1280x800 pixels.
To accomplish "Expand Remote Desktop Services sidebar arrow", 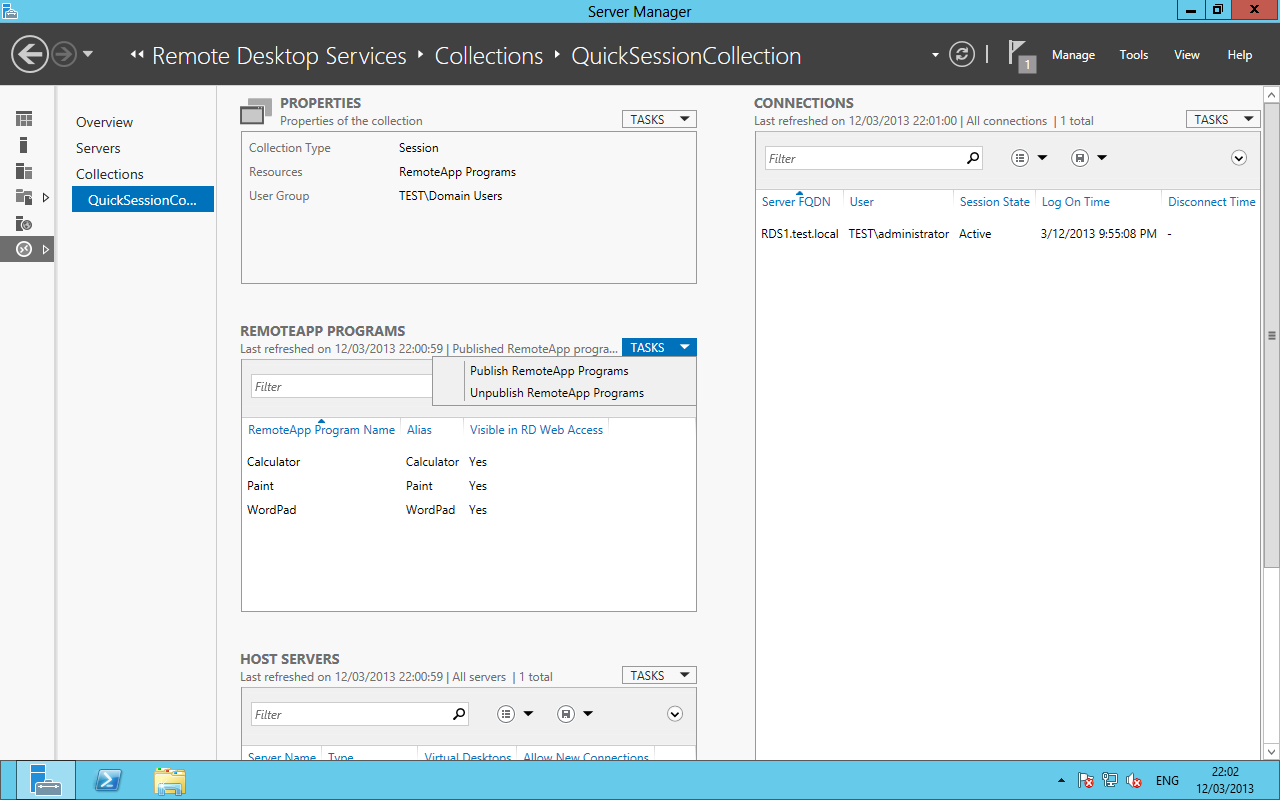I will [46, 249].
